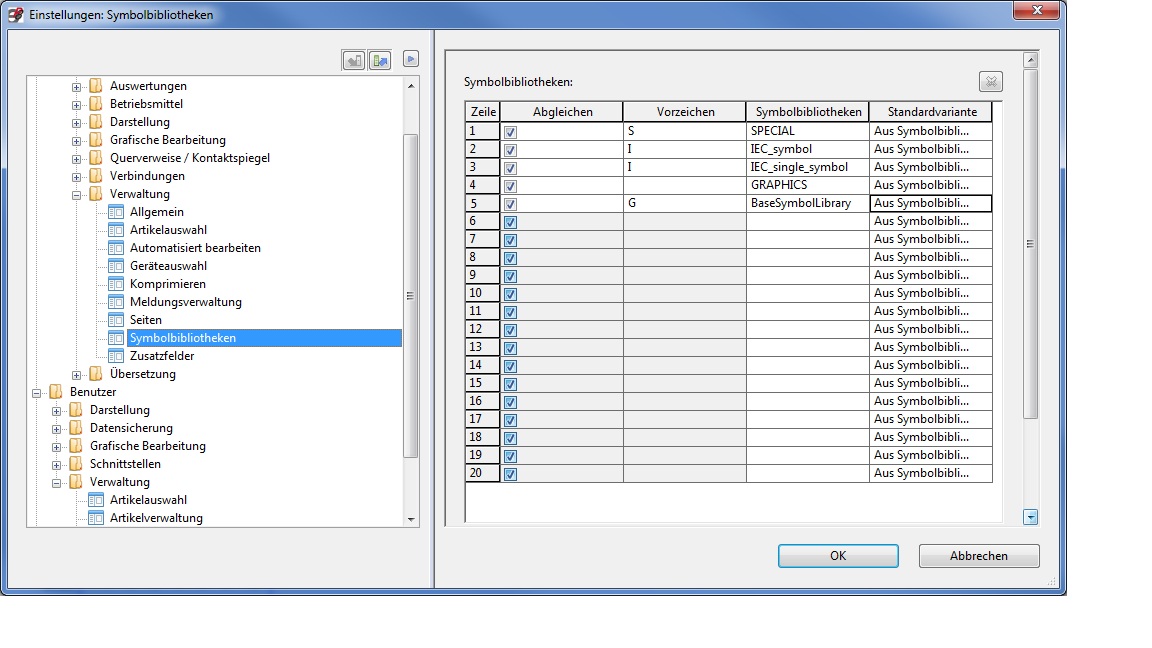
Task: Select Artikelauswahl under project Verwaltung
Action: (168, 230)
